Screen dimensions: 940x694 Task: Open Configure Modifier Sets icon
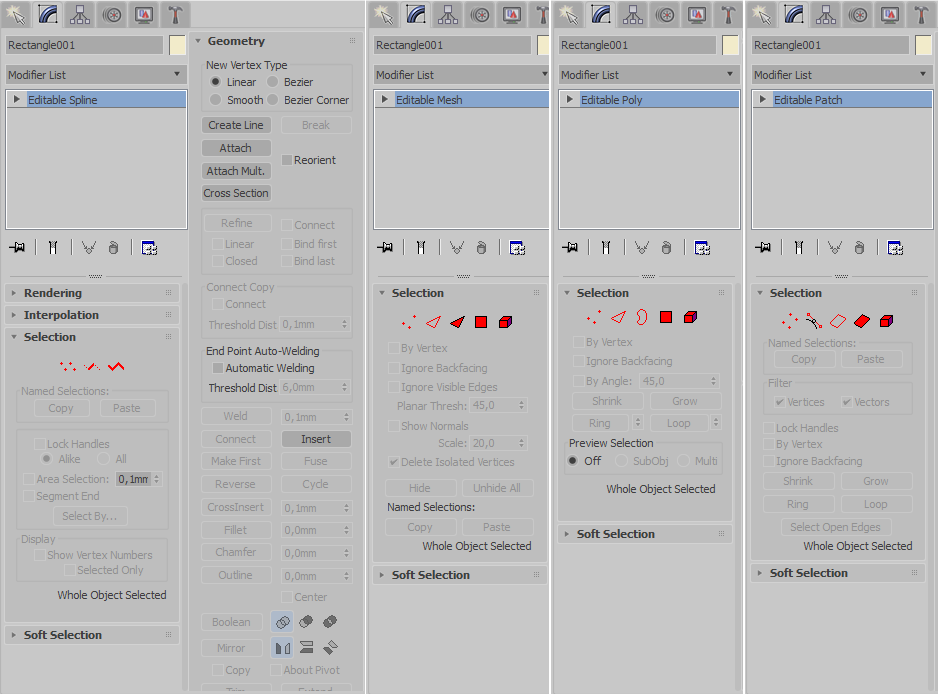pyautogui.click(x=149, y=248)
